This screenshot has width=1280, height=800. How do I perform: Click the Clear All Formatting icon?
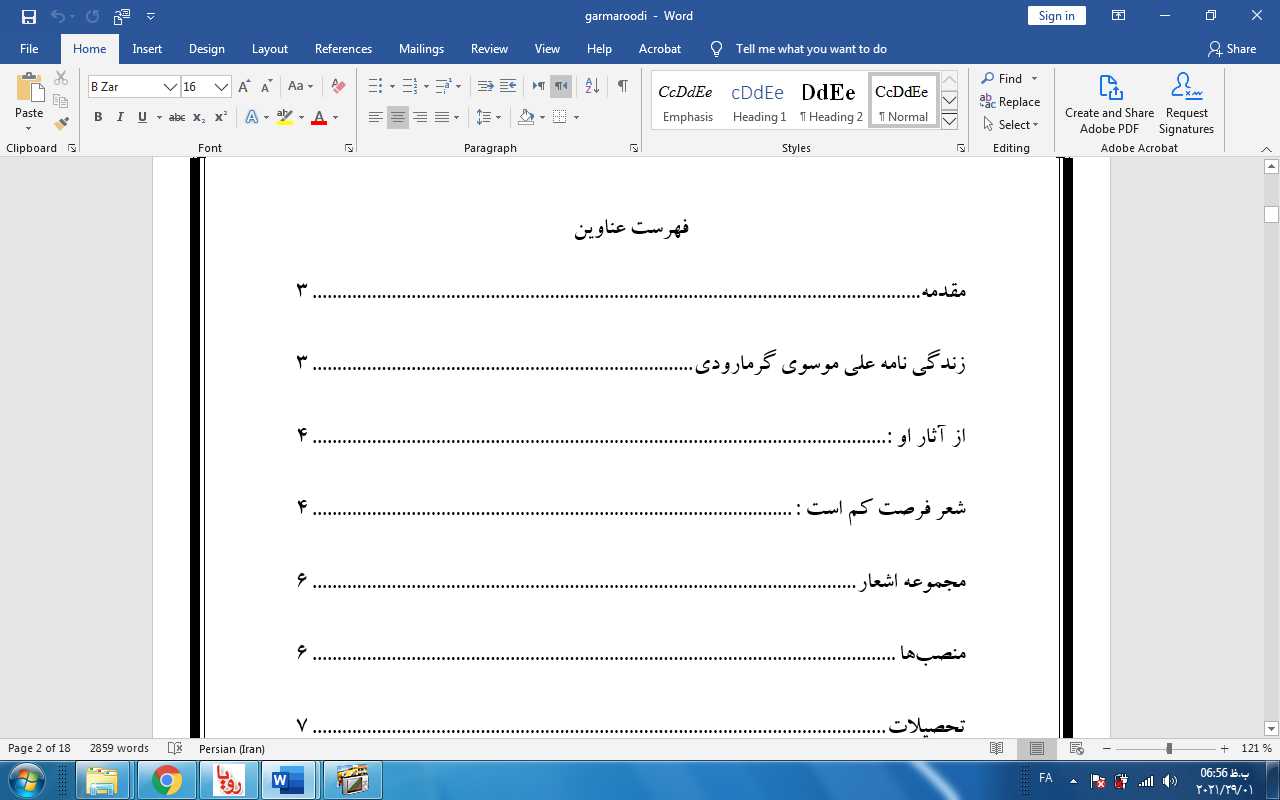pyautogui.click(x=338, y=87)
